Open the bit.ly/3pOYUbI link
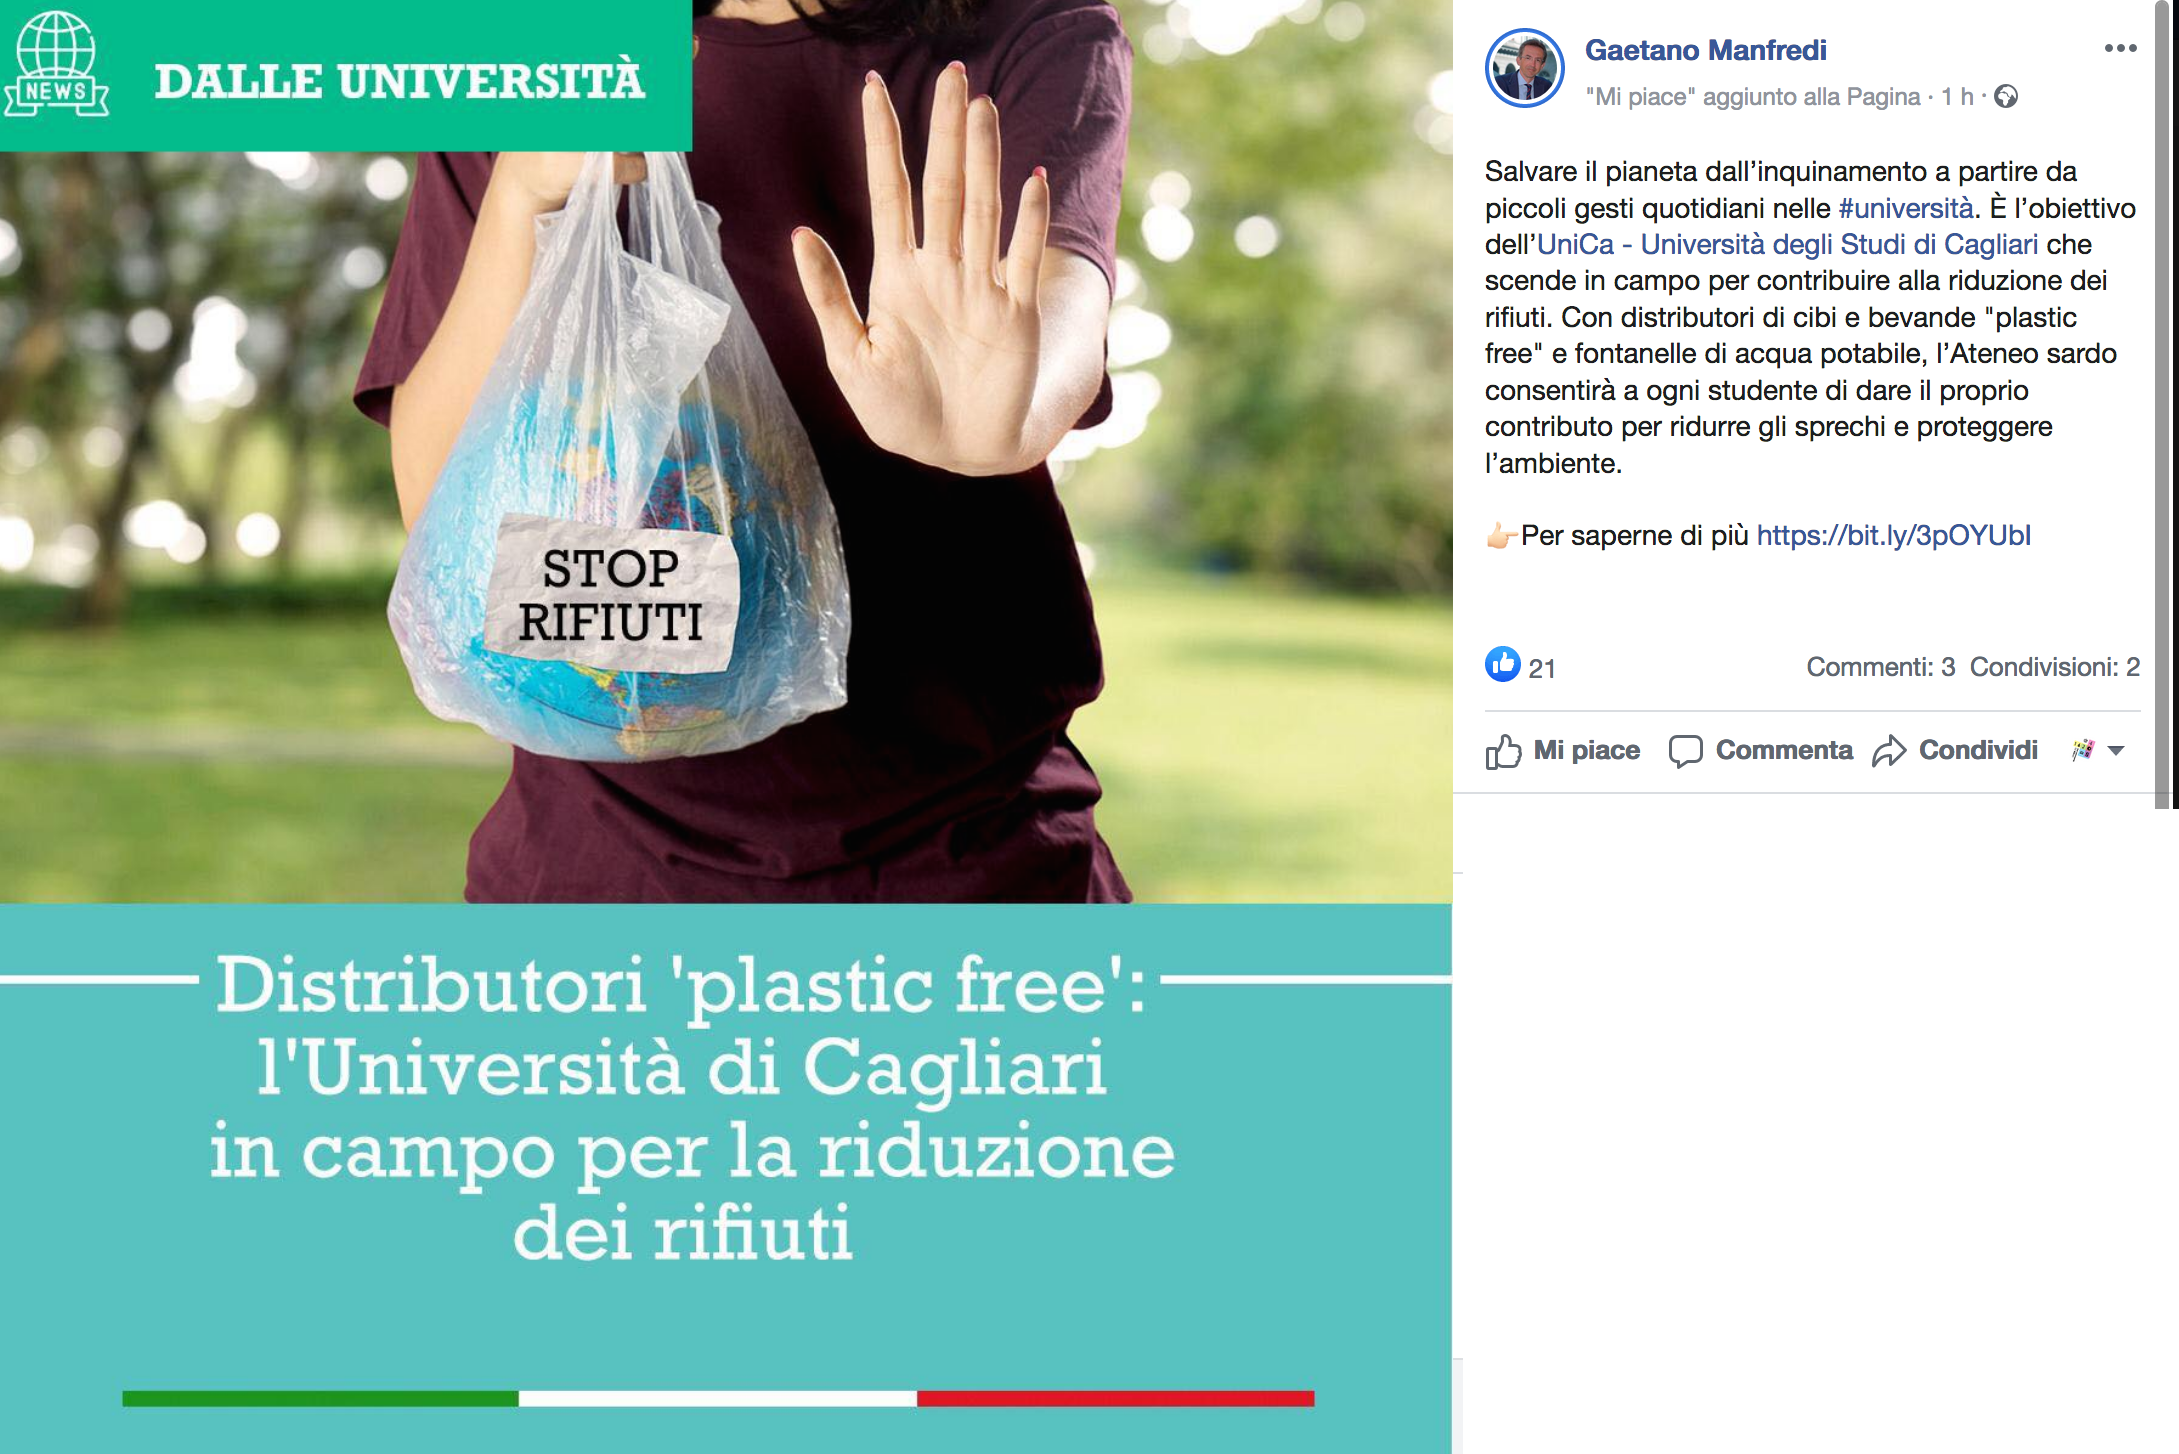 pyautogui.click(x=1893, y=535)
